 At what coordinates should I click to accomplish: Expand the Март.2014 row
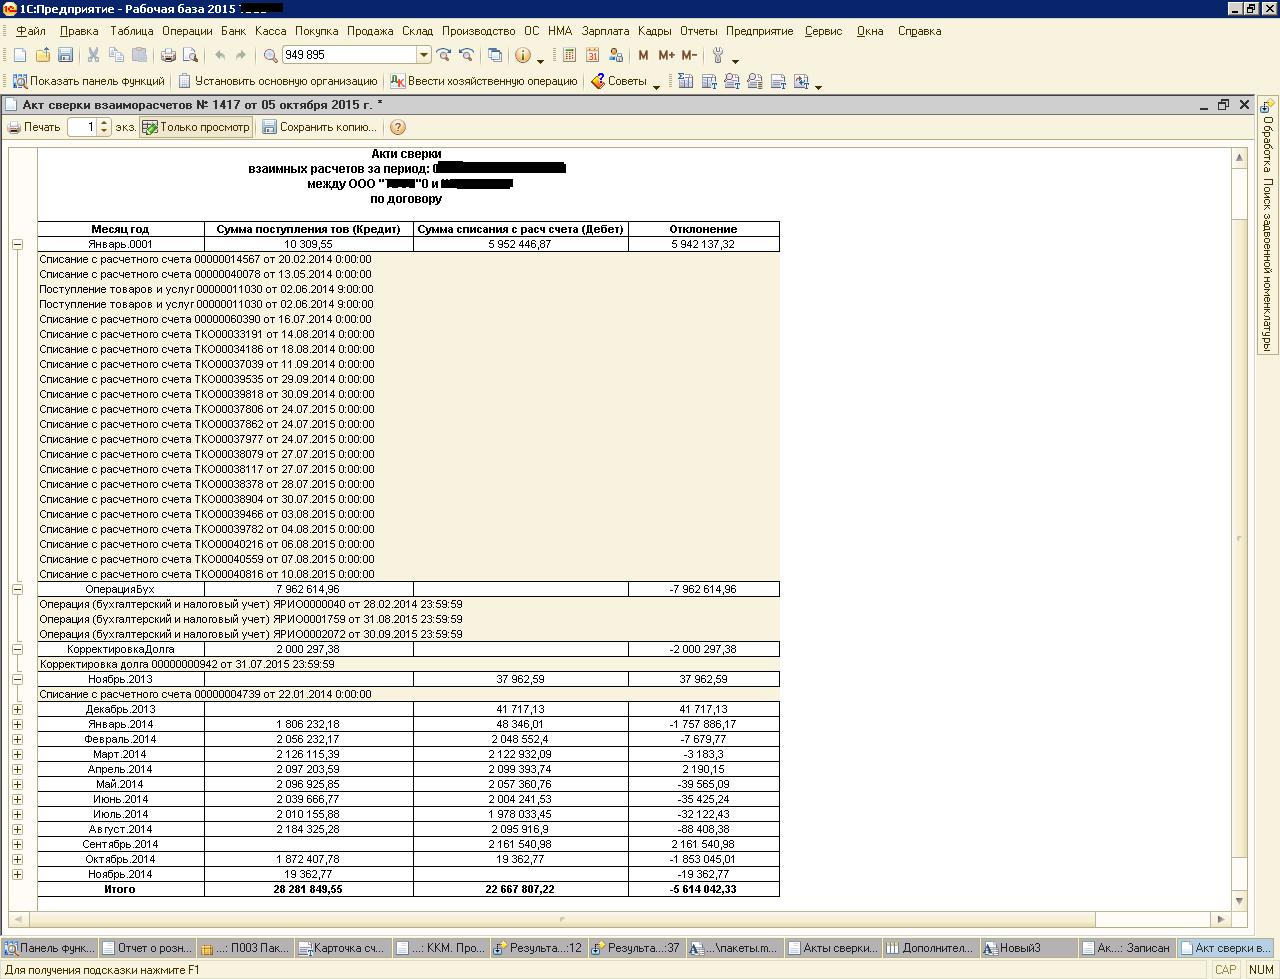tap(17, 754)
